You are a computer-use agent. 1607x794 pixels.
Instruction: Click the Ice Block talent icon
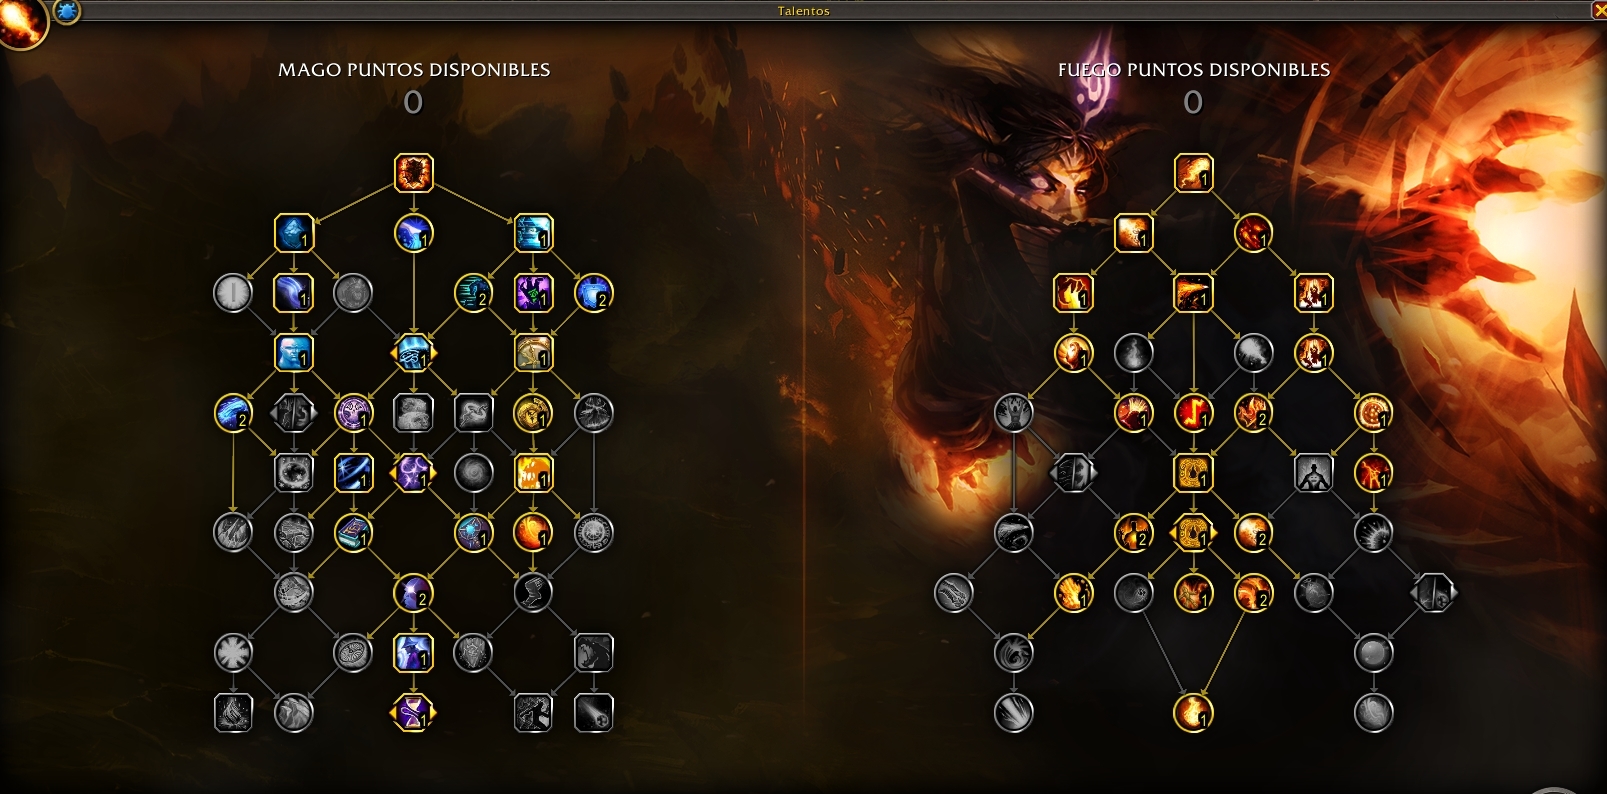click(x=294, y=233)
